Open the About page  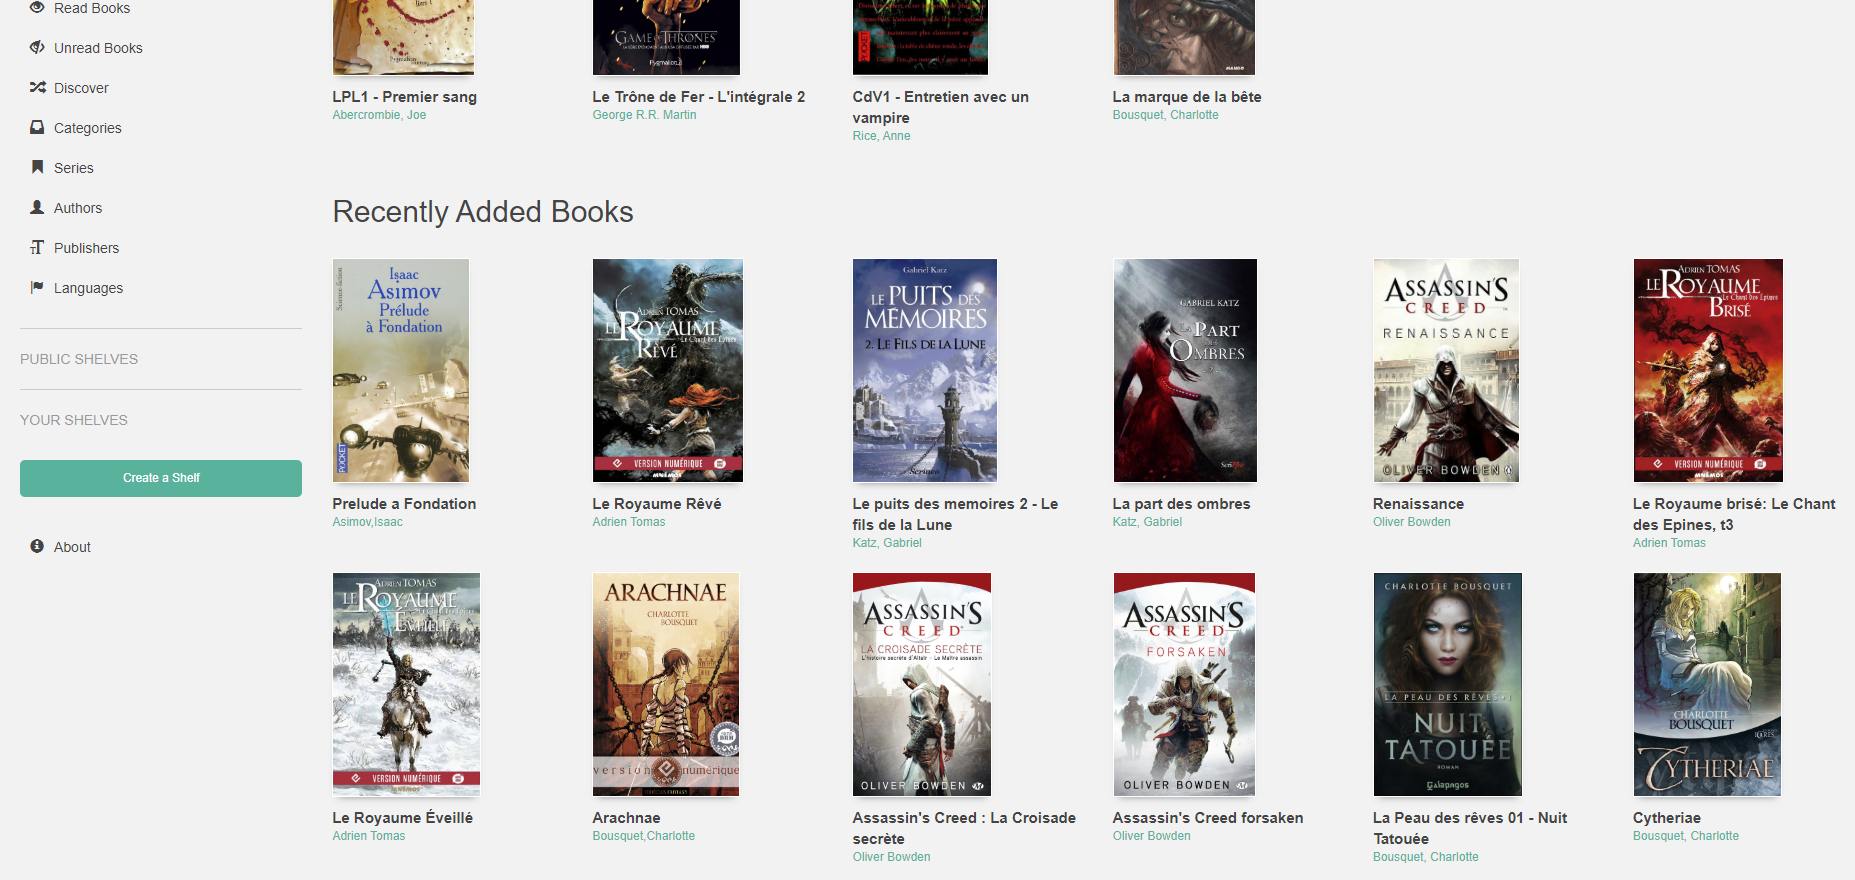click(x=72, y=547)
